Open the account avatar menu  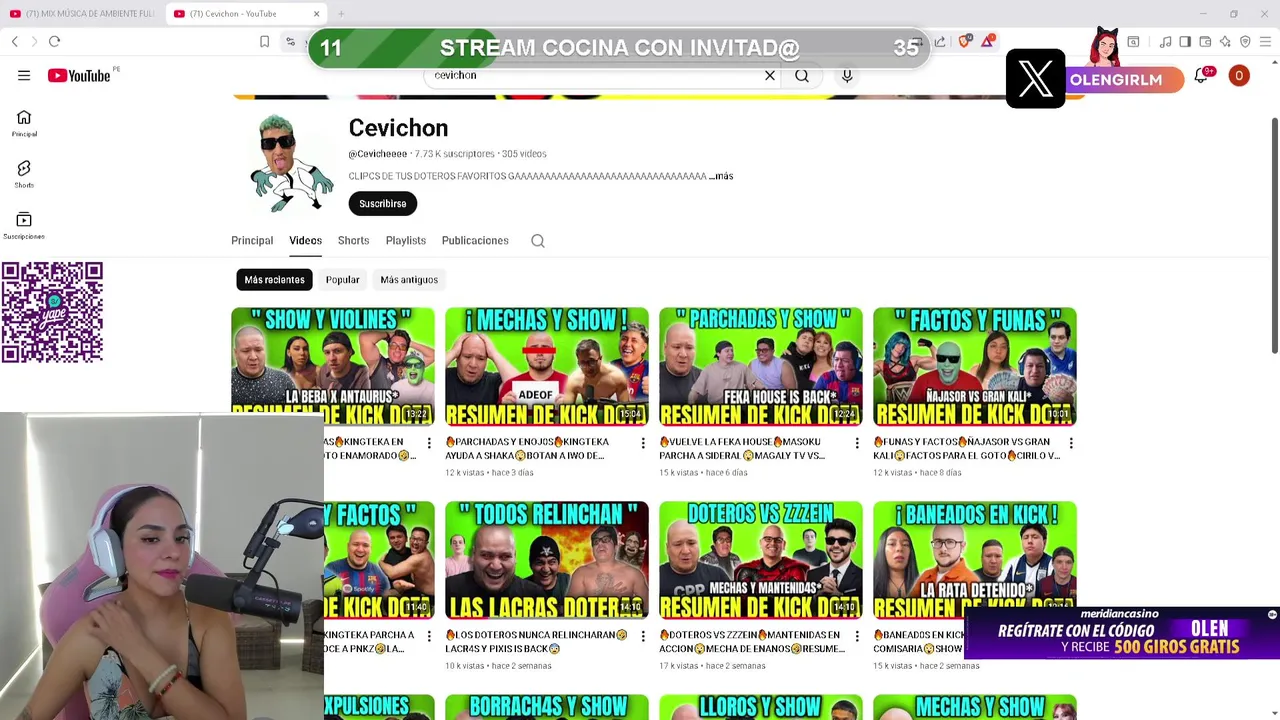tap(1239, 75)
